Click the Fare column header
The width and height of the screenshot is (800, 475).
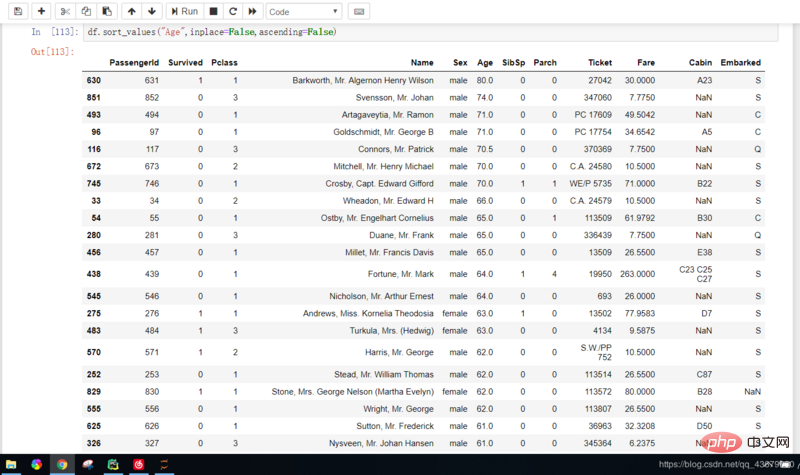coord(646,62)
